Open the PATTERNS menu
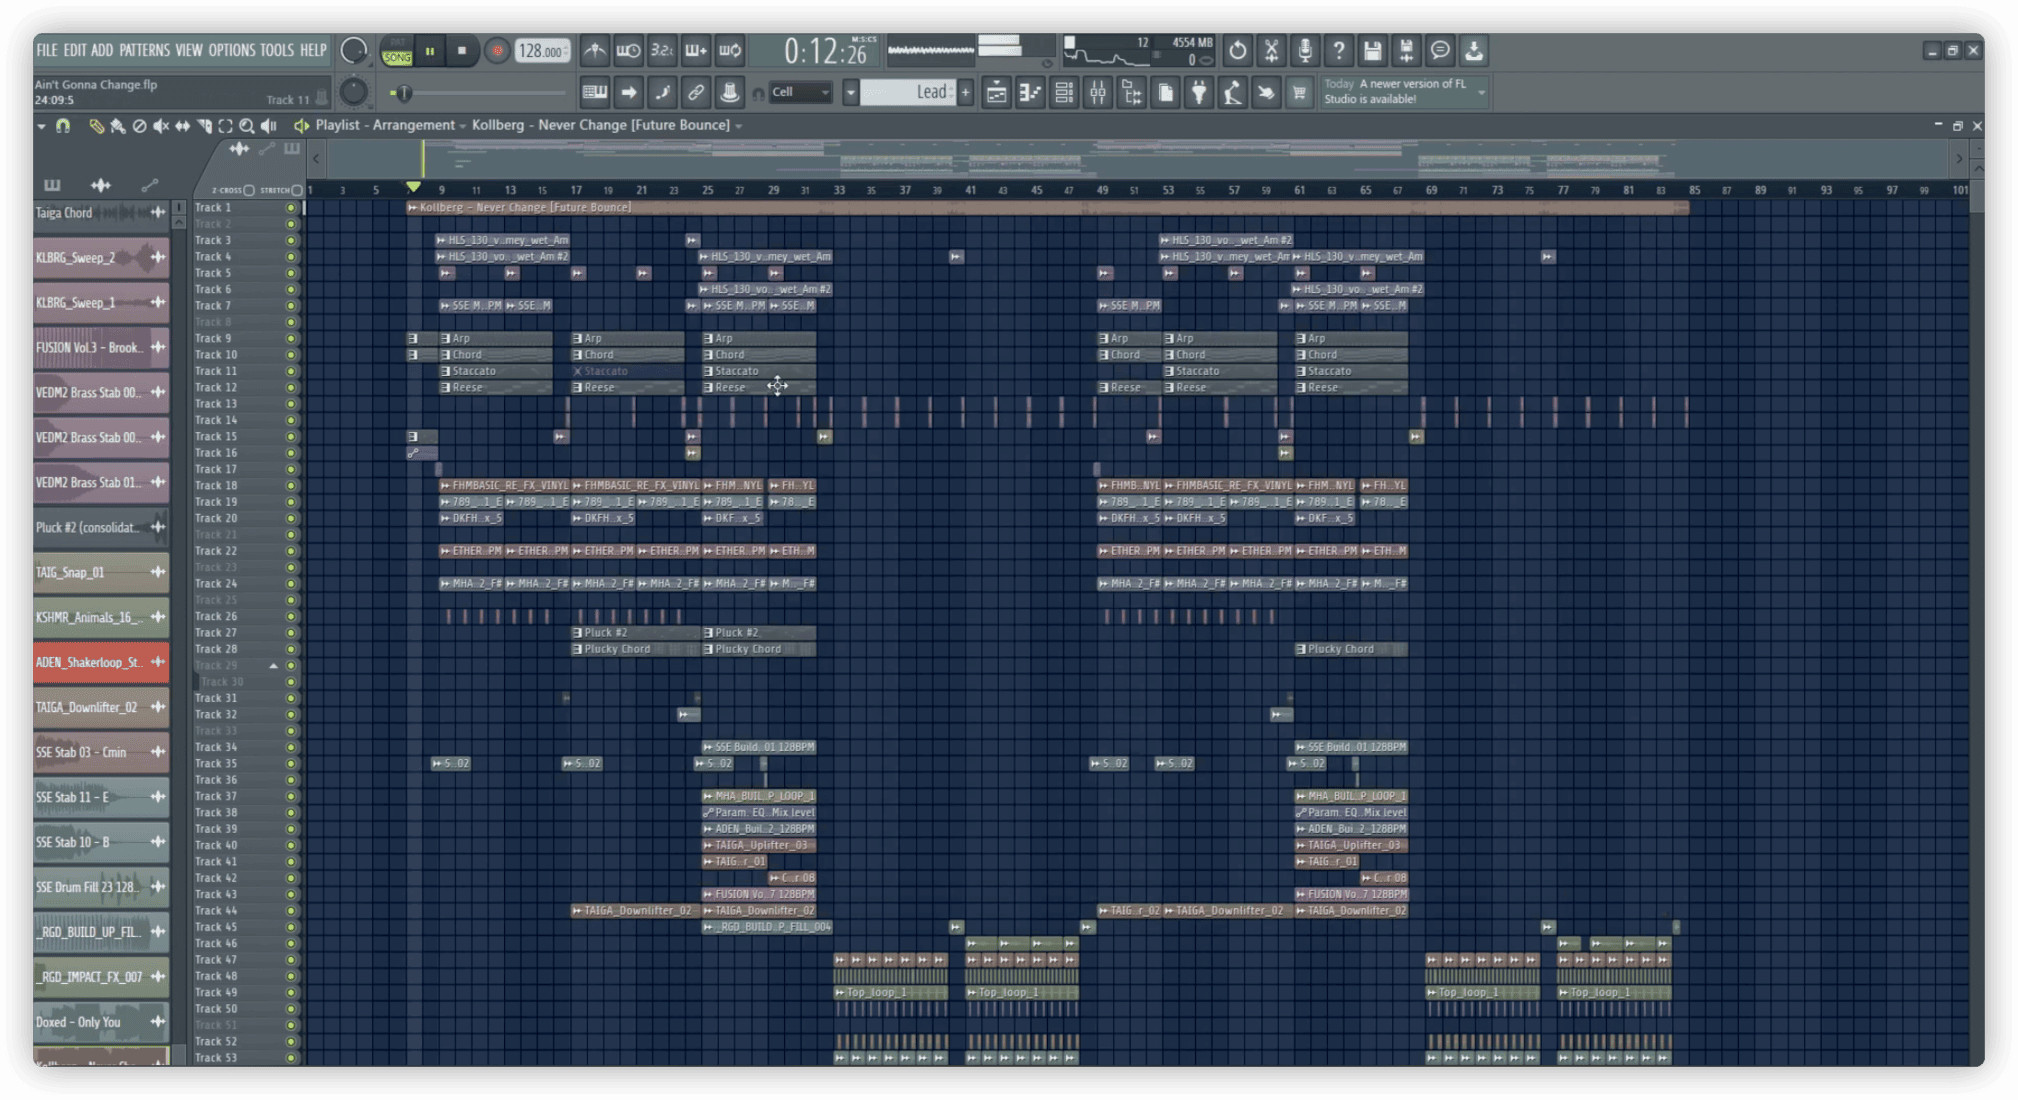The width and height of the screenshot is (2018, 1100). 144,50
